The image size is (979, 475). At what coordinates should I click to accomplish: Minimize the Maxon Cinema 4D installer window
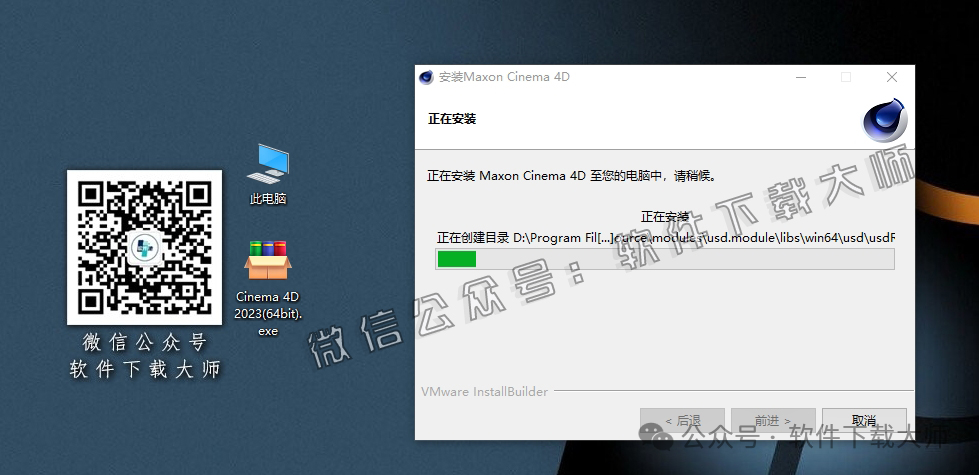coord(801,77)
